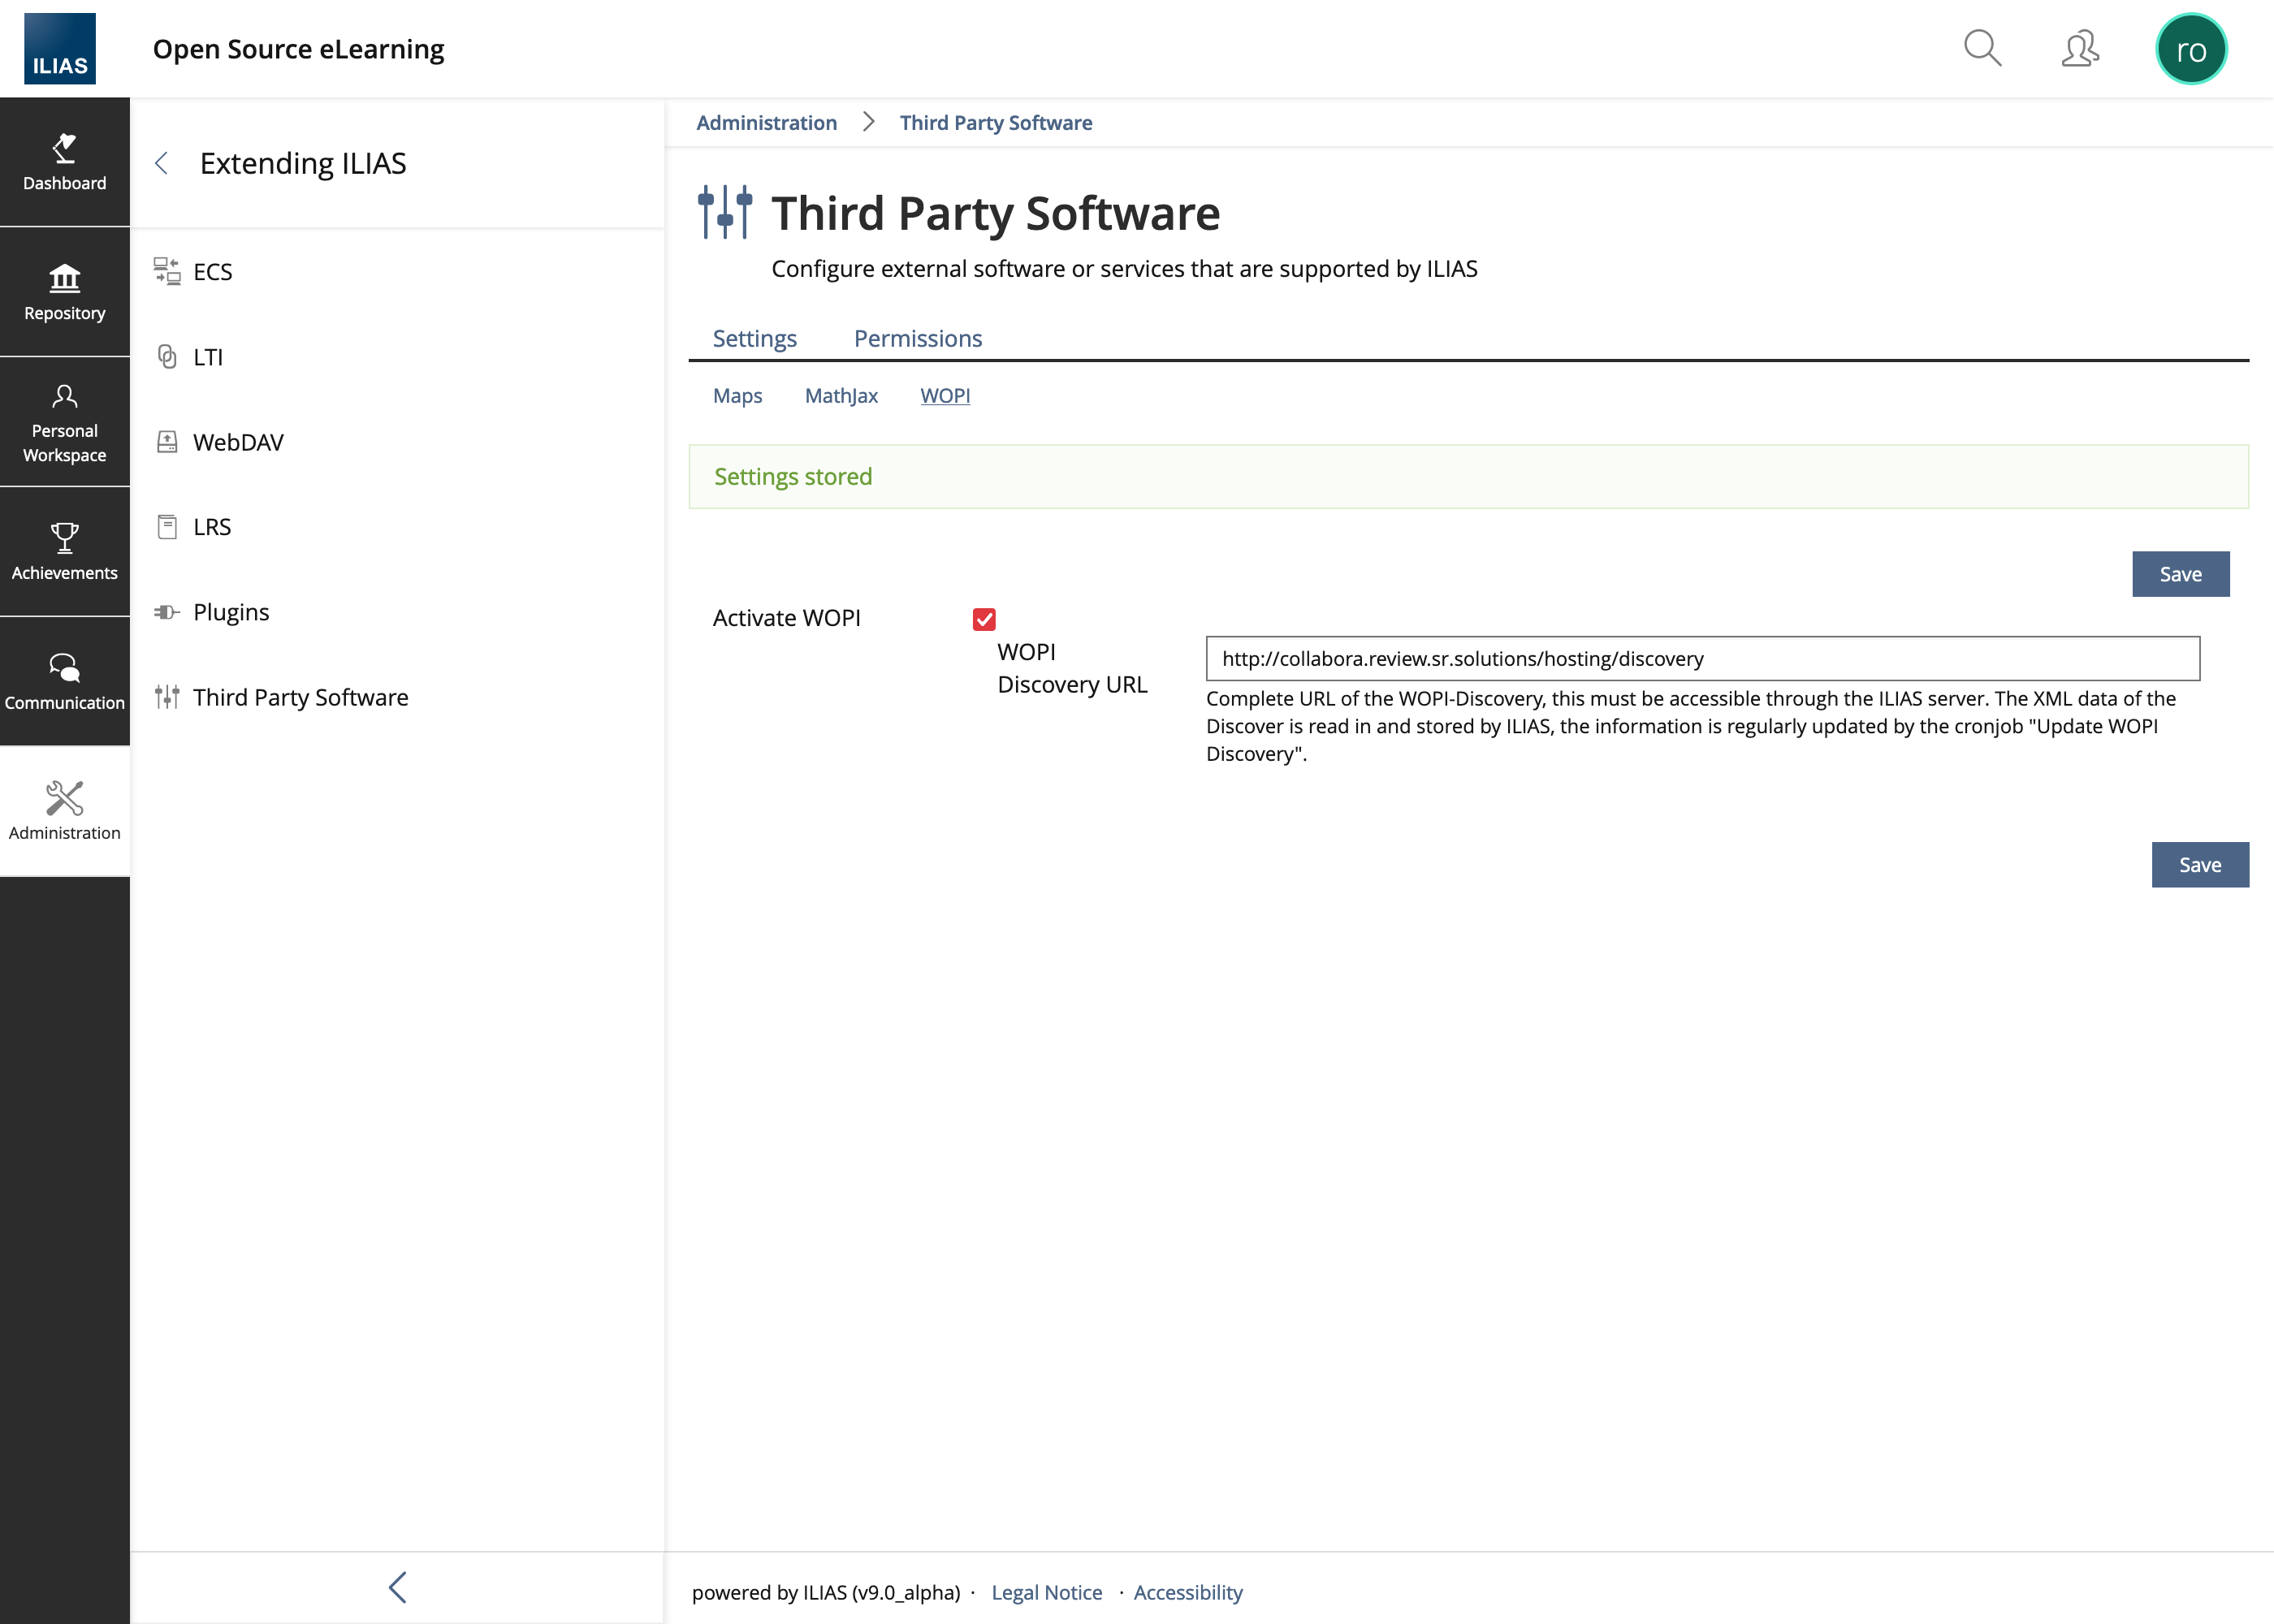Screen dimensions: 2274x1624
Task: Open Plugins in the Extending ILIAS list
Action: coord(231,612)
